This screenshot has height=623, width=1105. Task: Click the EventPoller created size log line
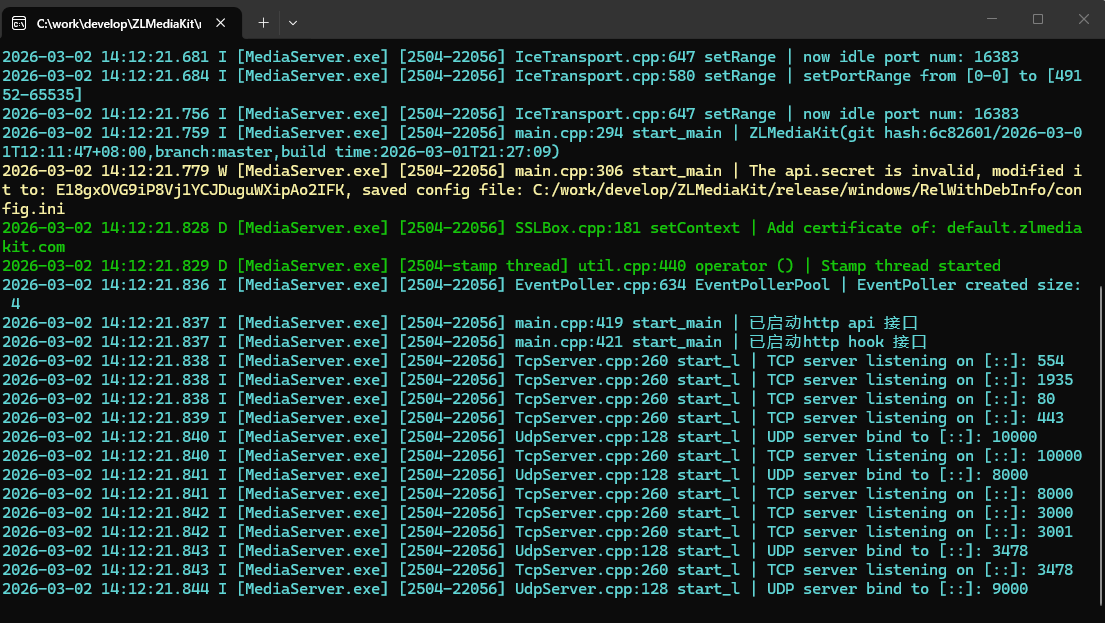[x=540, y=285]
